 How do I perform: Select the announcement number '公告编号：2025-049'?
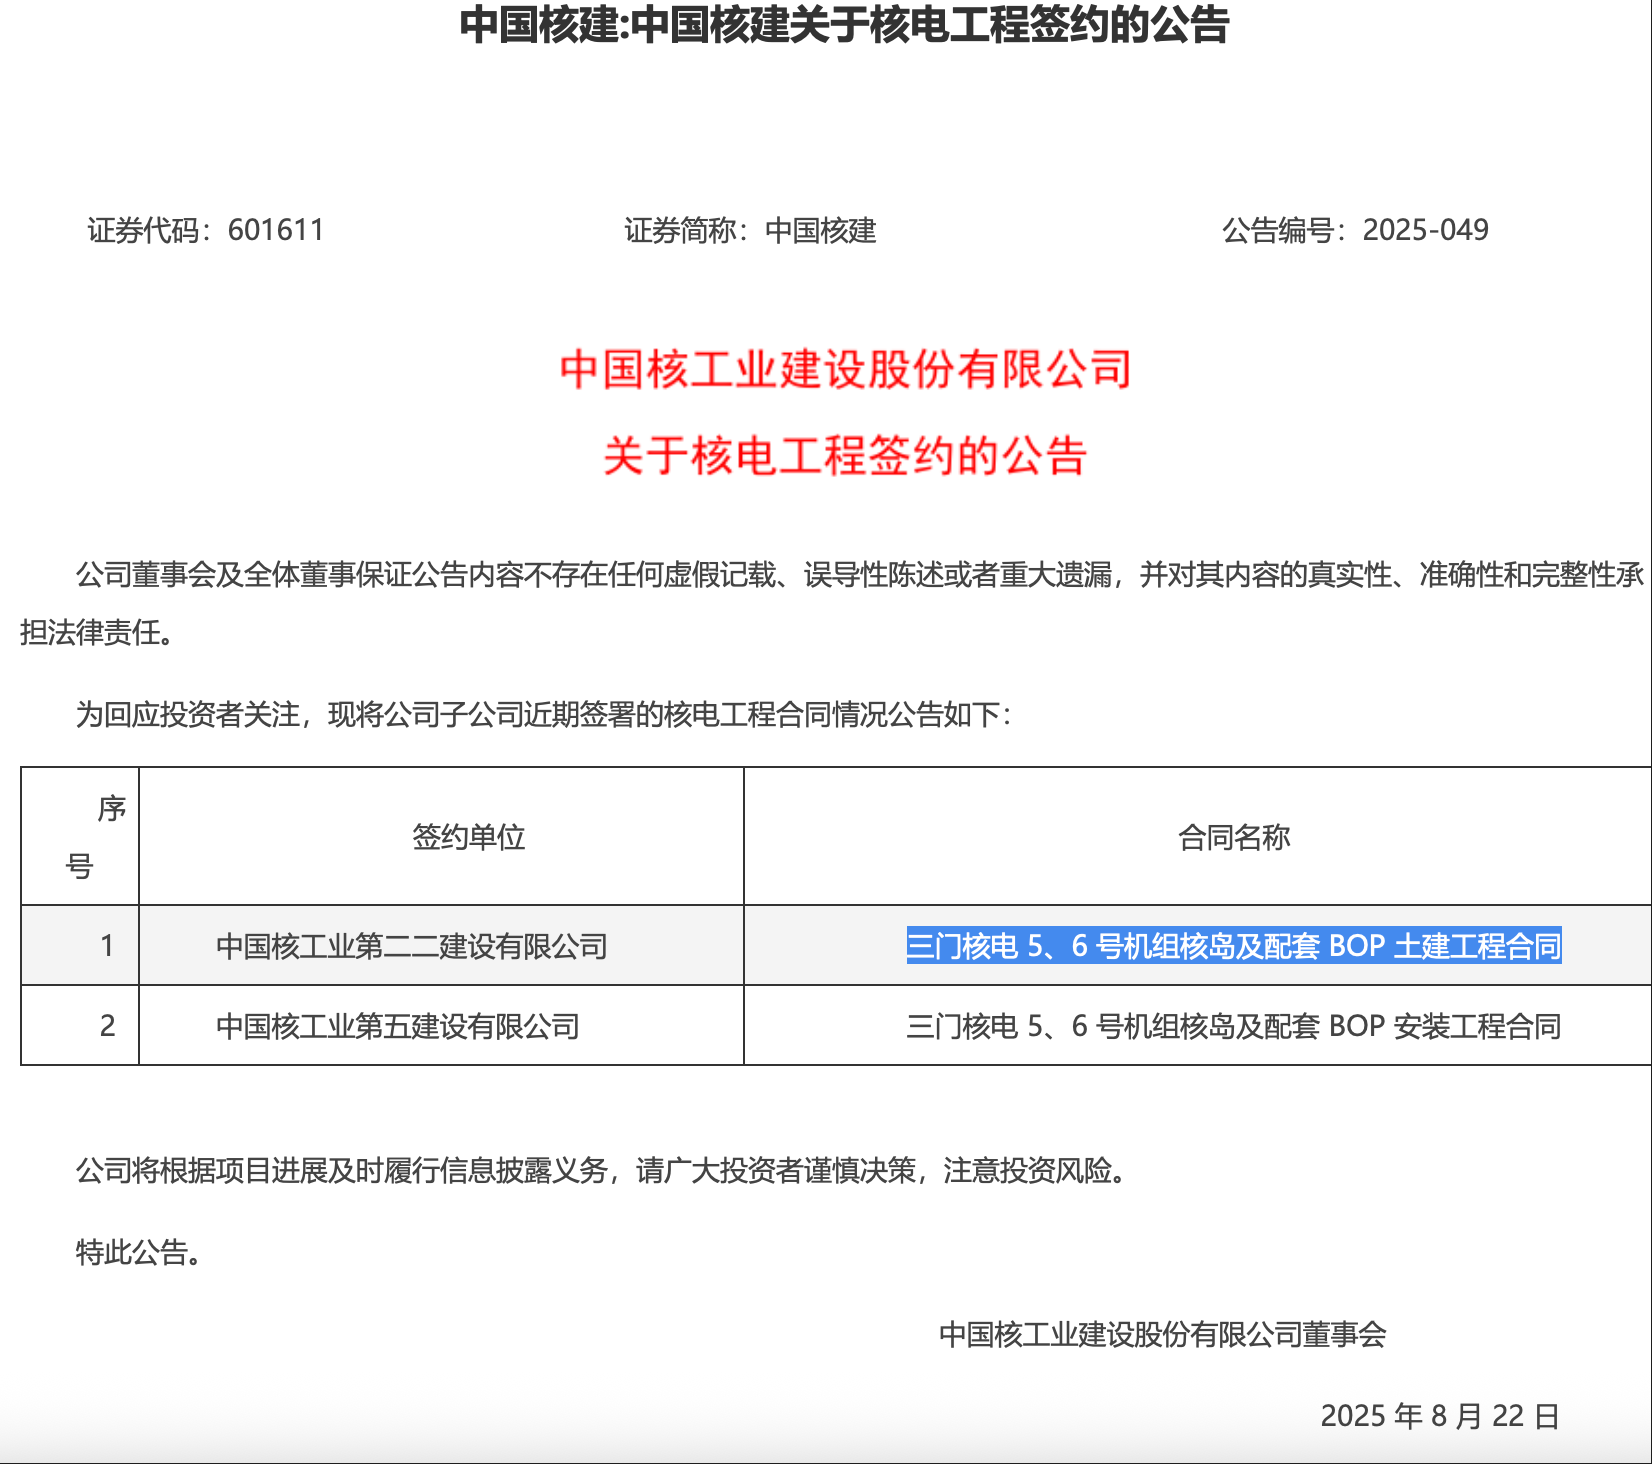click(1355, 231)
